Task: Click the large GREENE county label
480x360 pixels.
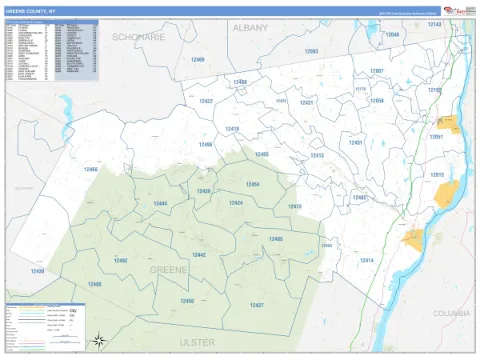Action: 168,270
